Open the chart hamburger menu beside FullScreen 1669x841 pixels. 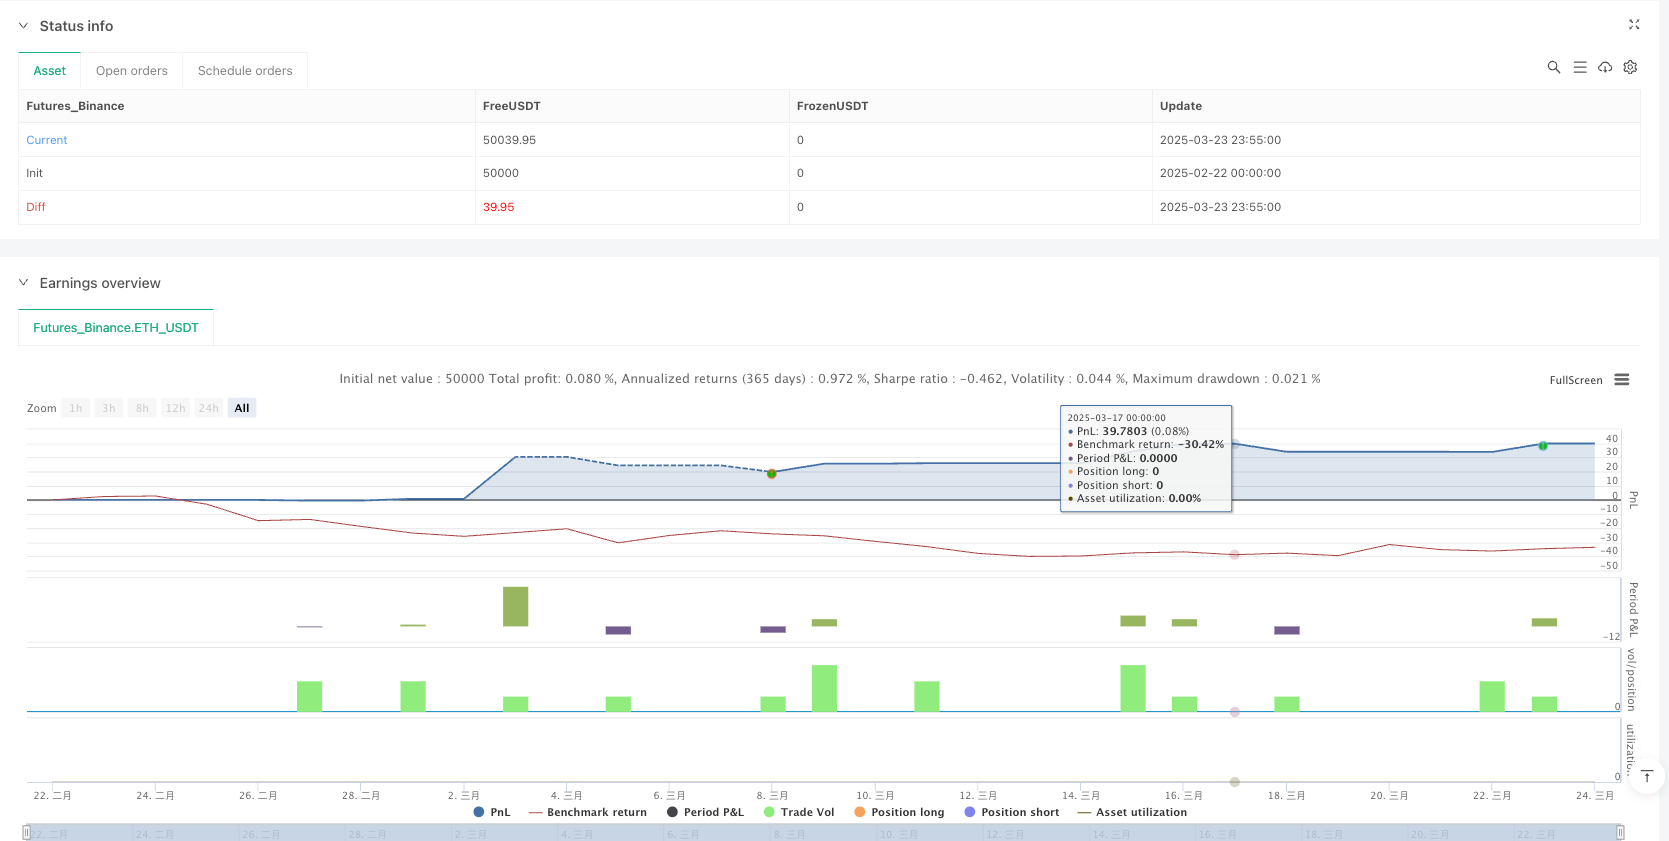(1622, 380)
